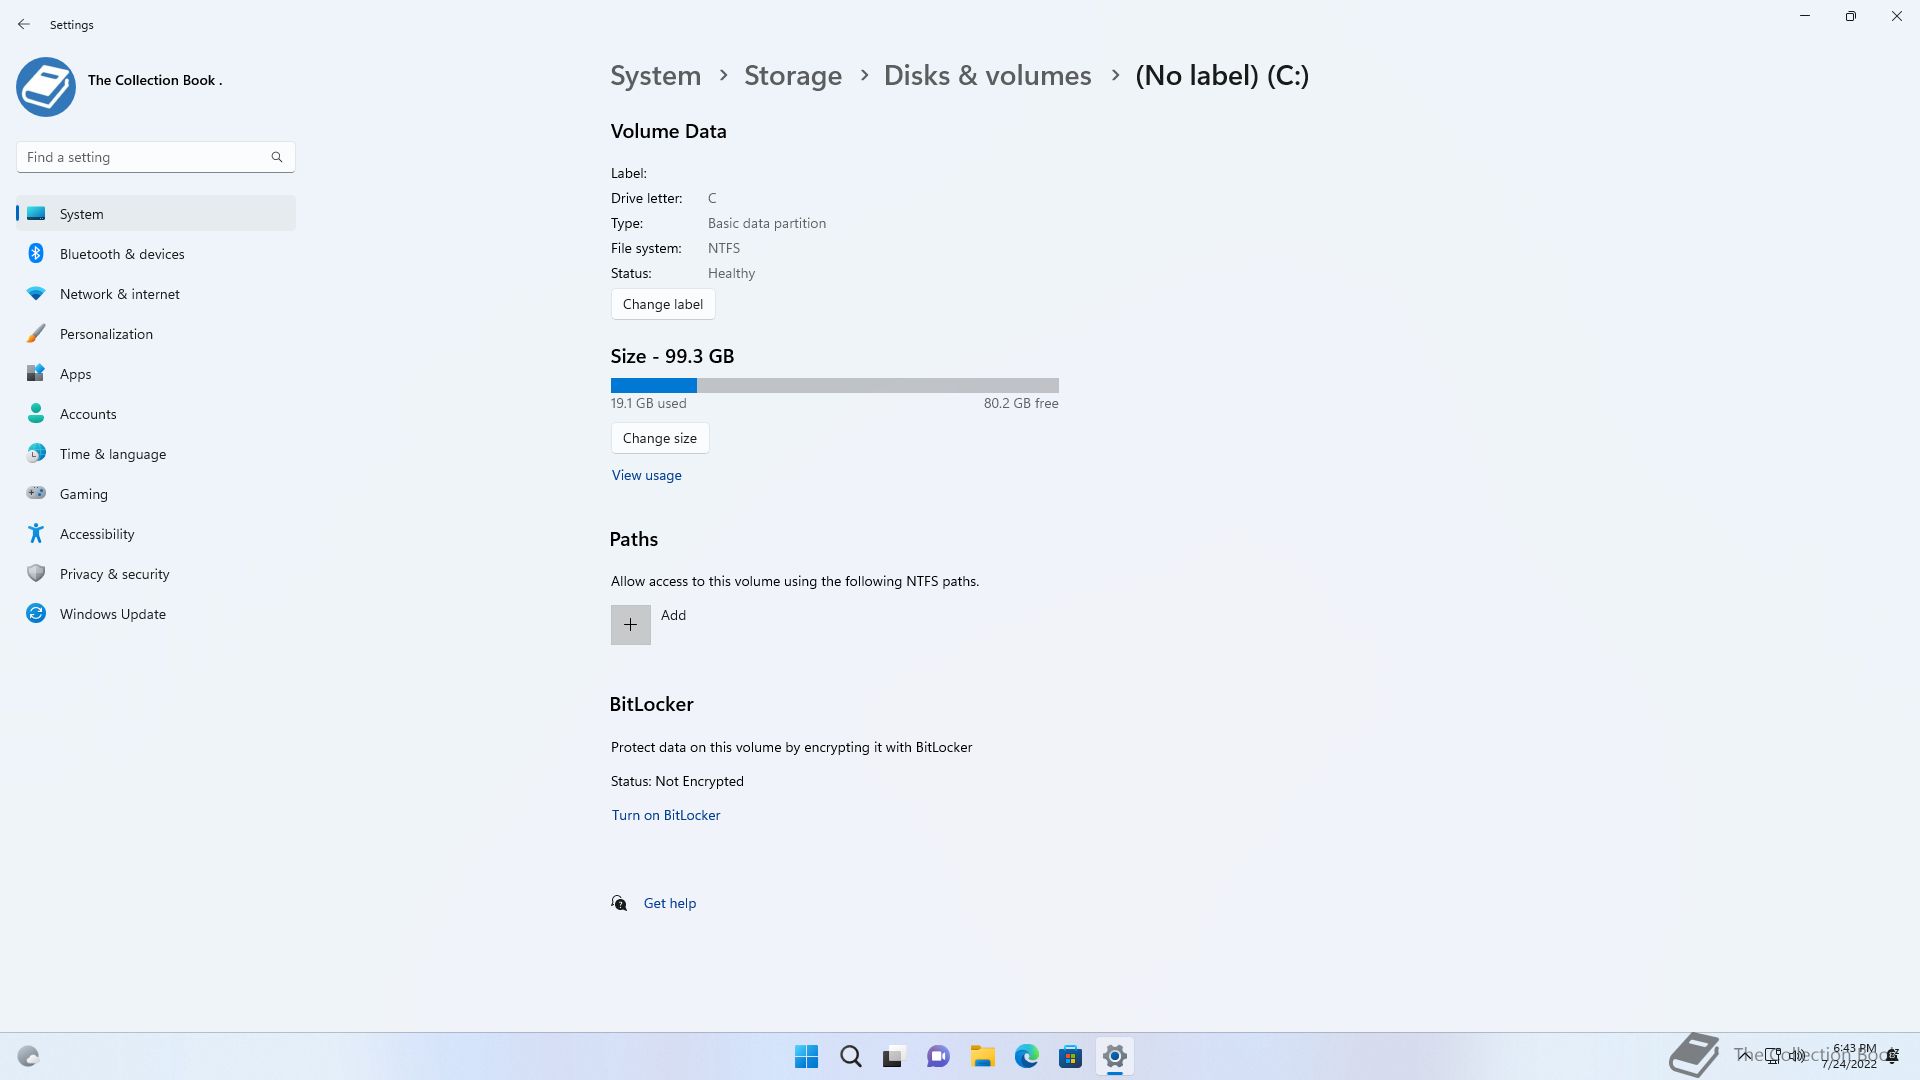Viewport: 1920px width, 1080px height.
Task: Click the back arrow in Settings
Action: click(24, 24)
